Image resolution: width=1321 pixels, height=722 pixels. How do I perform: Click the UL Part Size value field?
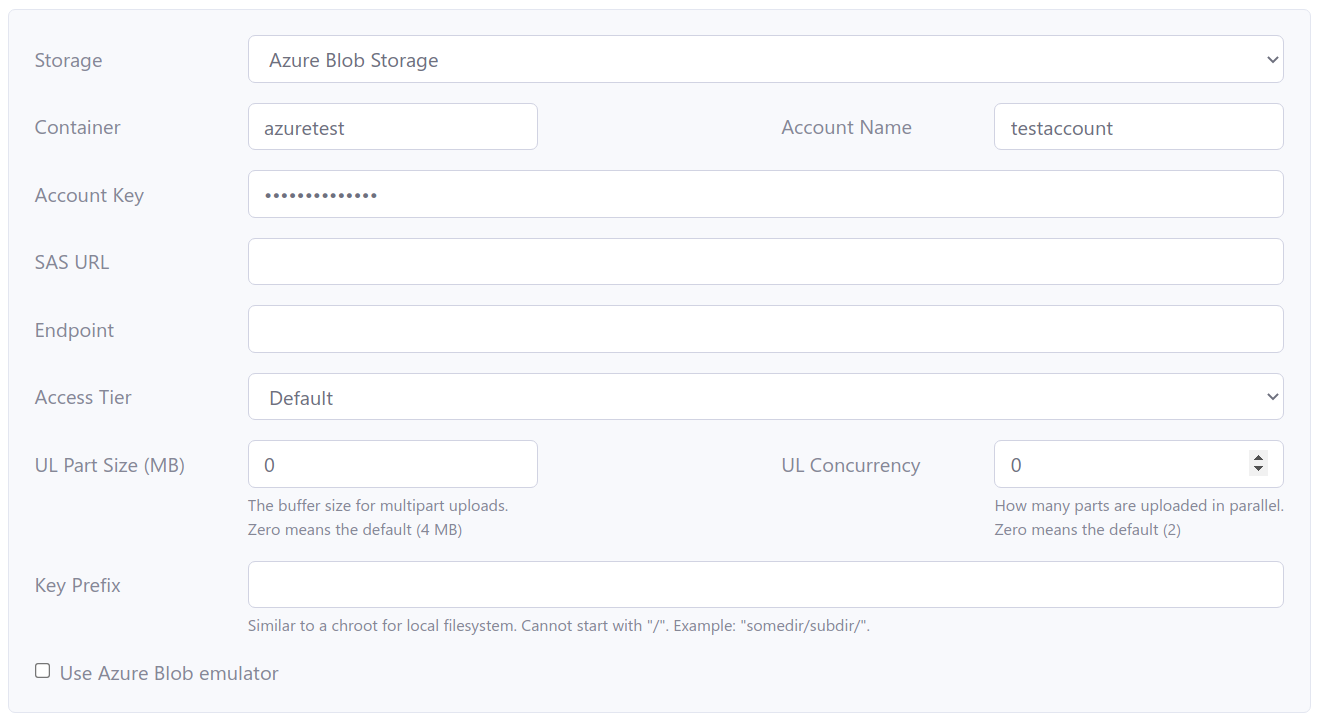tap(392, 464)
